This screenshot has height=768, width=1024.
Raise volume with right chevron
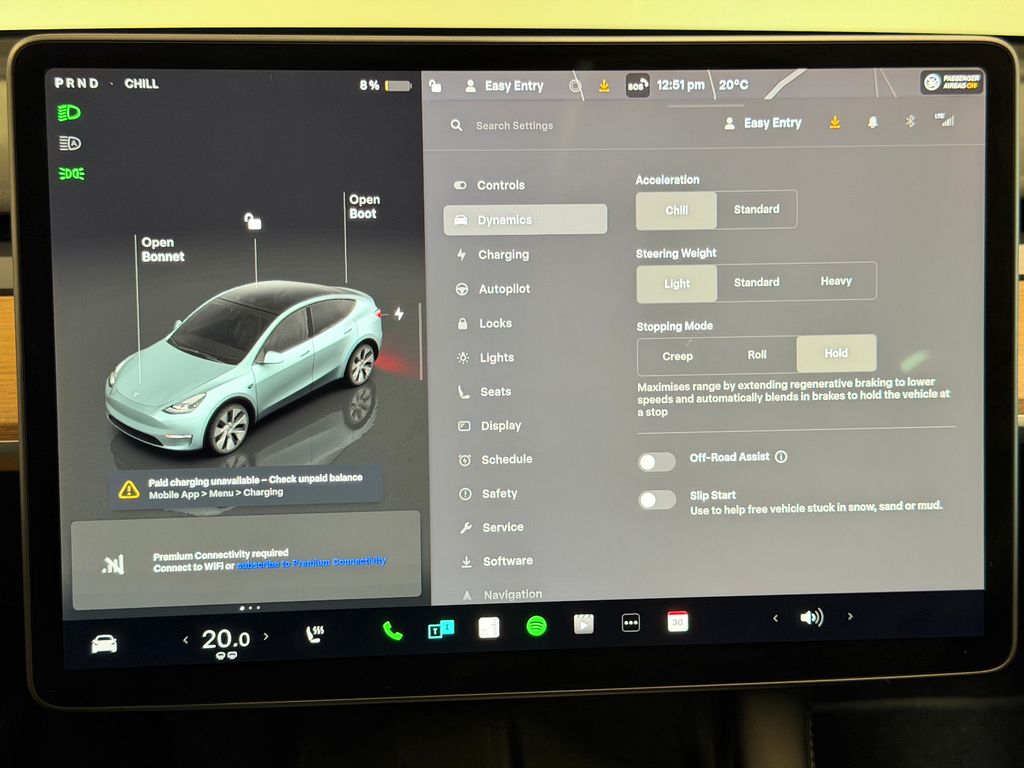coord(850,616)
